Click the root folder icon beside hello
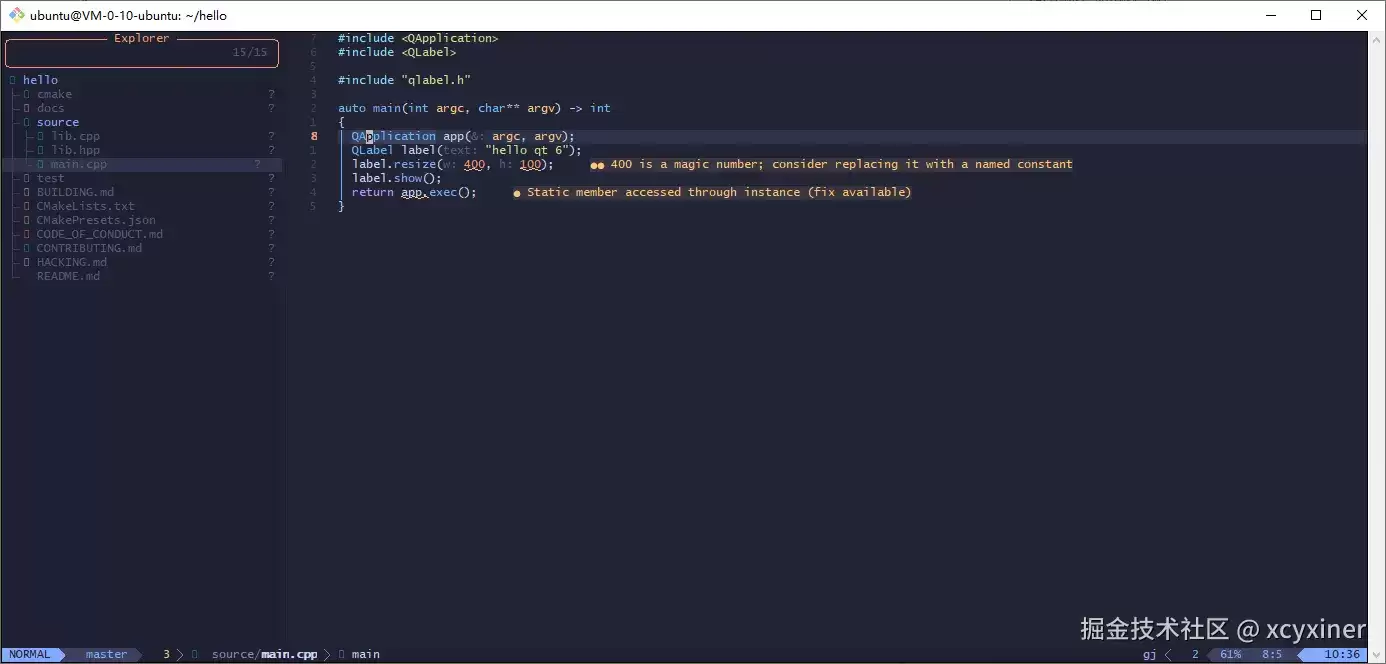Image resolution: width=1386 pixels, height=664 pixels. pos(13,80)
